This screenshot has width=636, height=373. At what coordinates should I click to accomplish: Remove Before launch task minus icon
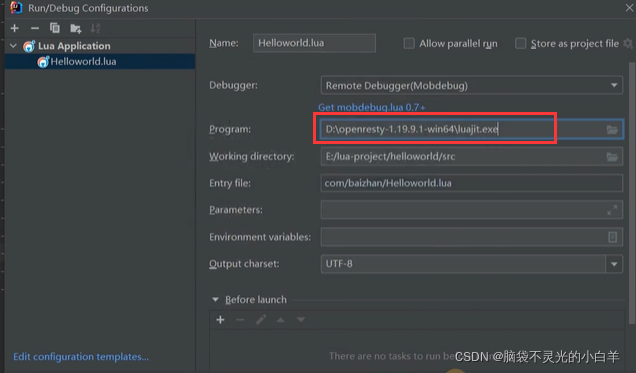tap(240, 320)
